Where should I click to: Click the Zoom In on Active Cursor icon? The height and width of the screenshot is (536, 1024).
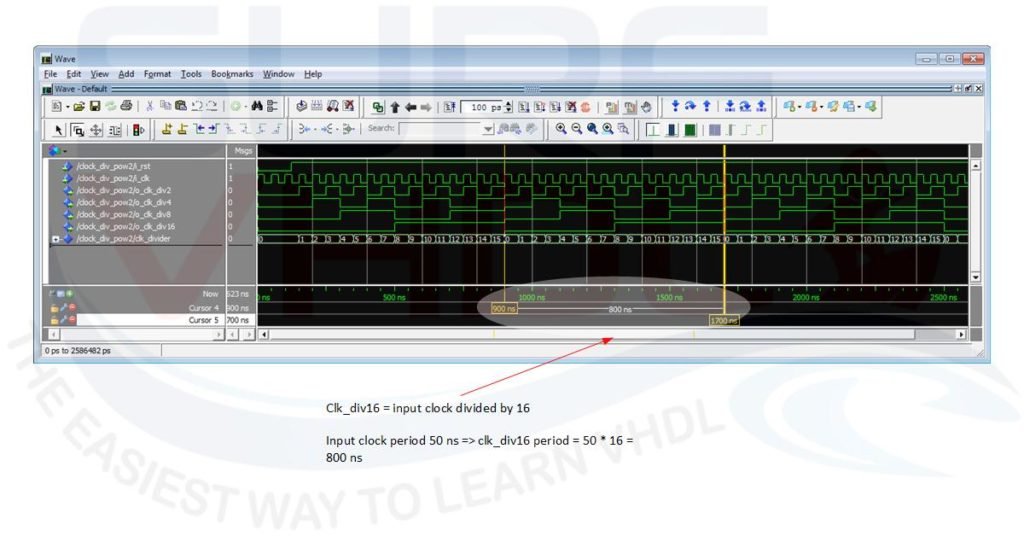(x=607, y=129)
